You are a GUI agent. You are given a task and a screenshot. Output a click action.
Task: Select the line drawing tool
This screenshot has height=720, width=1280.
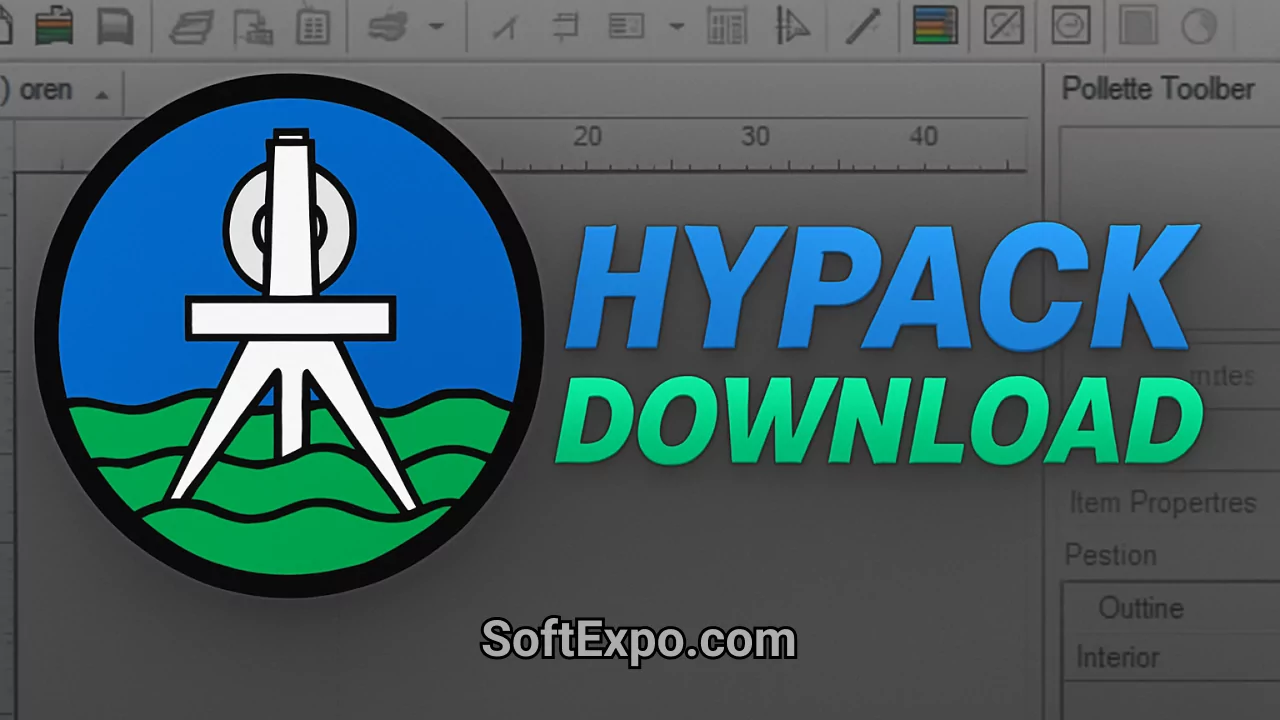coord(862,27)
